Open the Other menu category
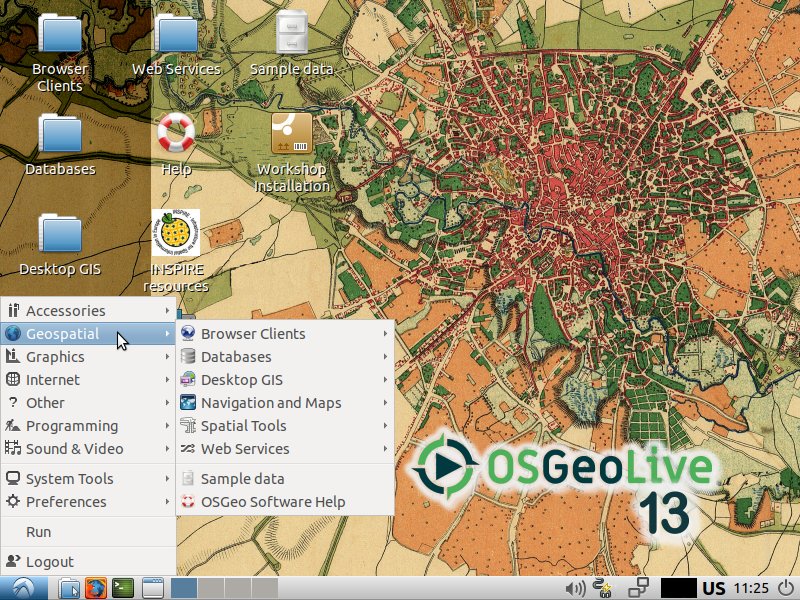Image resolution: width=800 pixels, height=600 pixels. click(x=88, y=402)
